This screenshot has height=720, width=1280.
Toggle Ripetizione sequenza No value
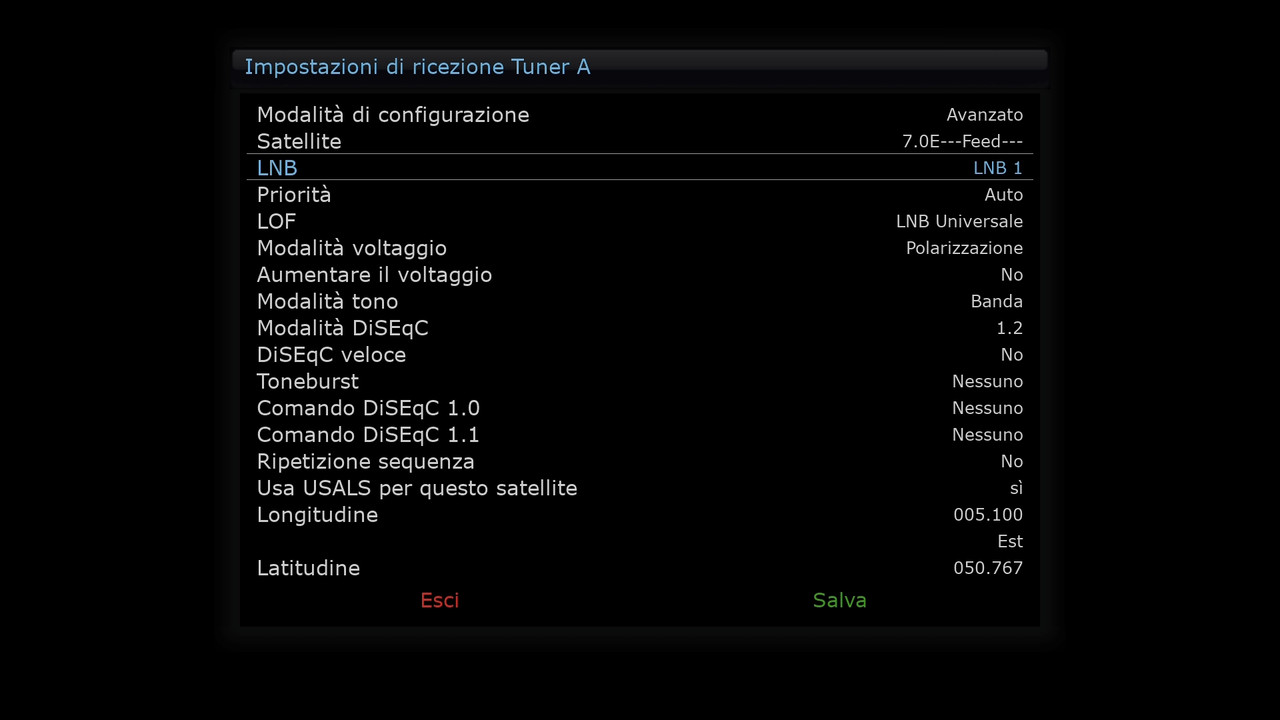coord(1012,461)
